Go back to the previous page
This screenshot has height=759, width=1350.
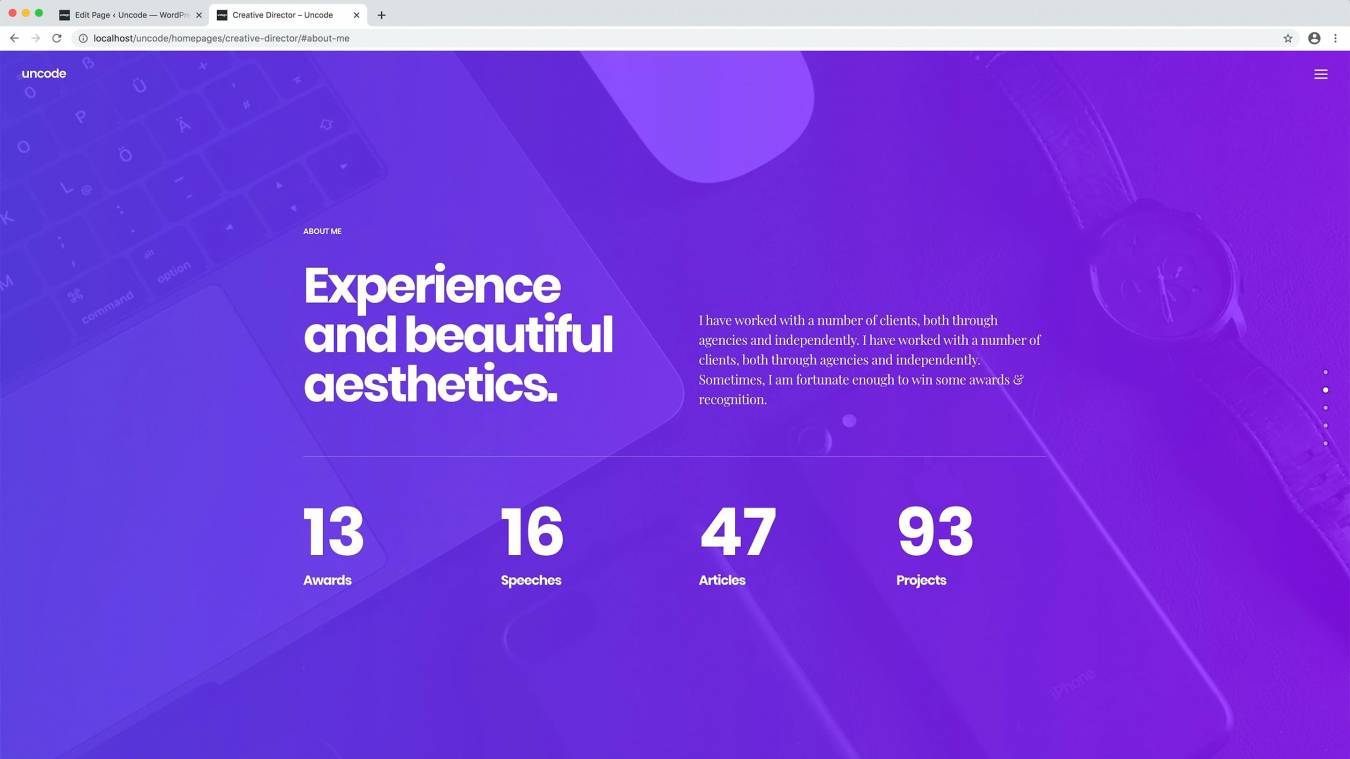[x=14, y=38]
